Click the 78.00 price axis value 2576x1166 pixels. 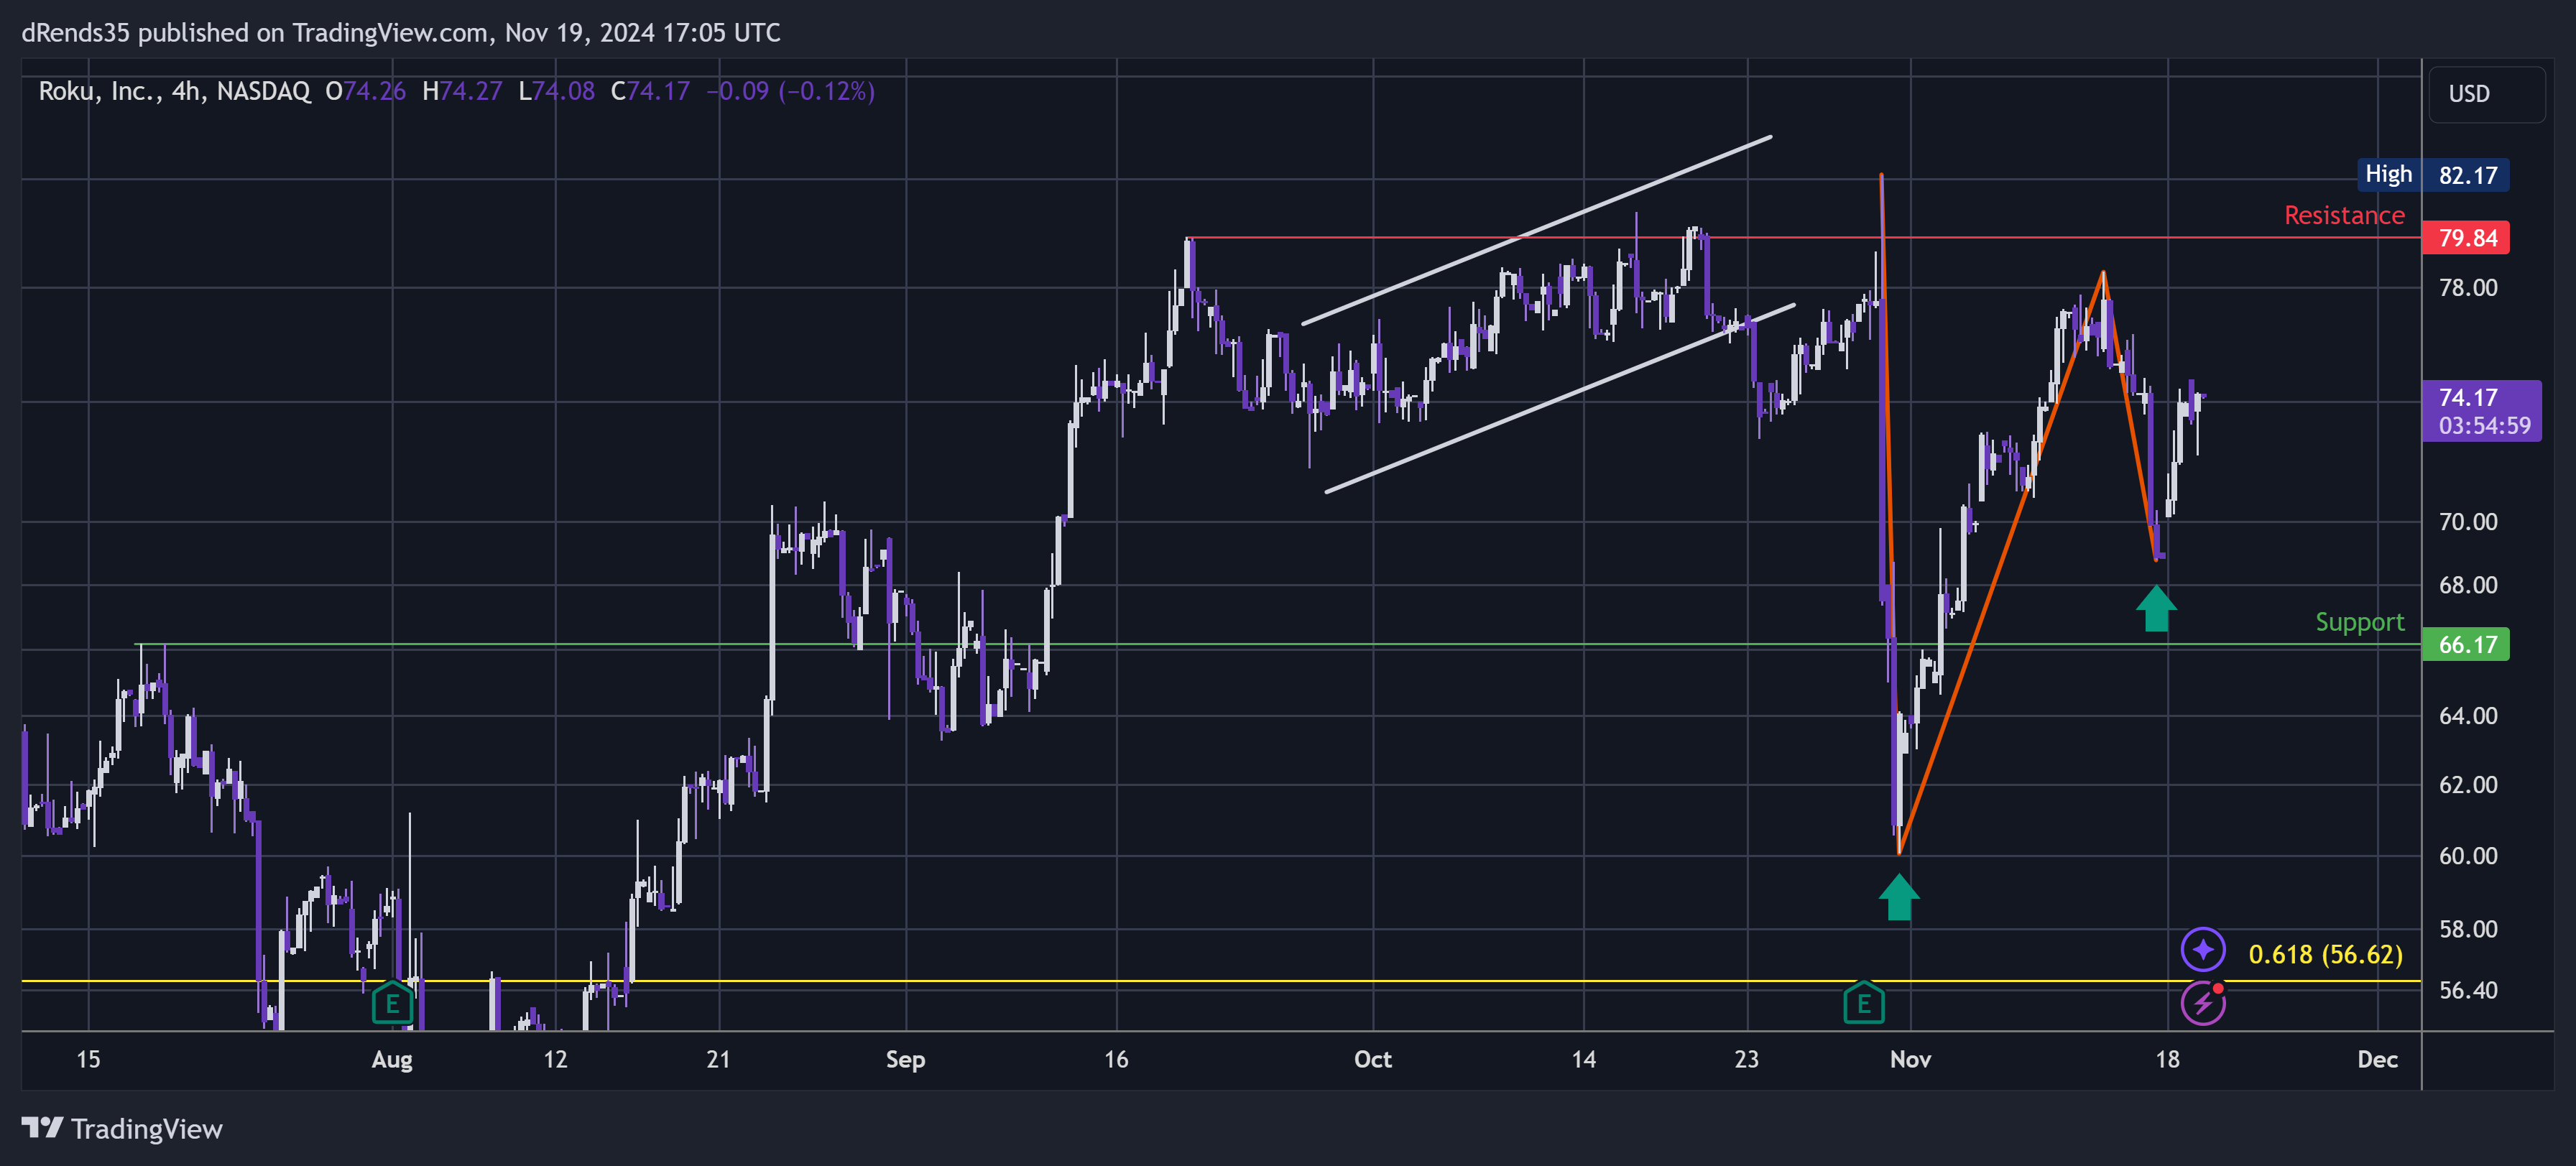[2468, 288]
